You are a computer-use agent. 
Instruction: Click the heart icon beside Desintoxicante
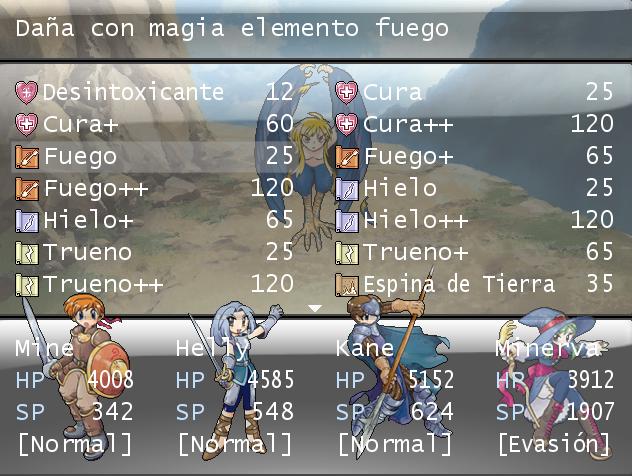click(x=27, y=92)
